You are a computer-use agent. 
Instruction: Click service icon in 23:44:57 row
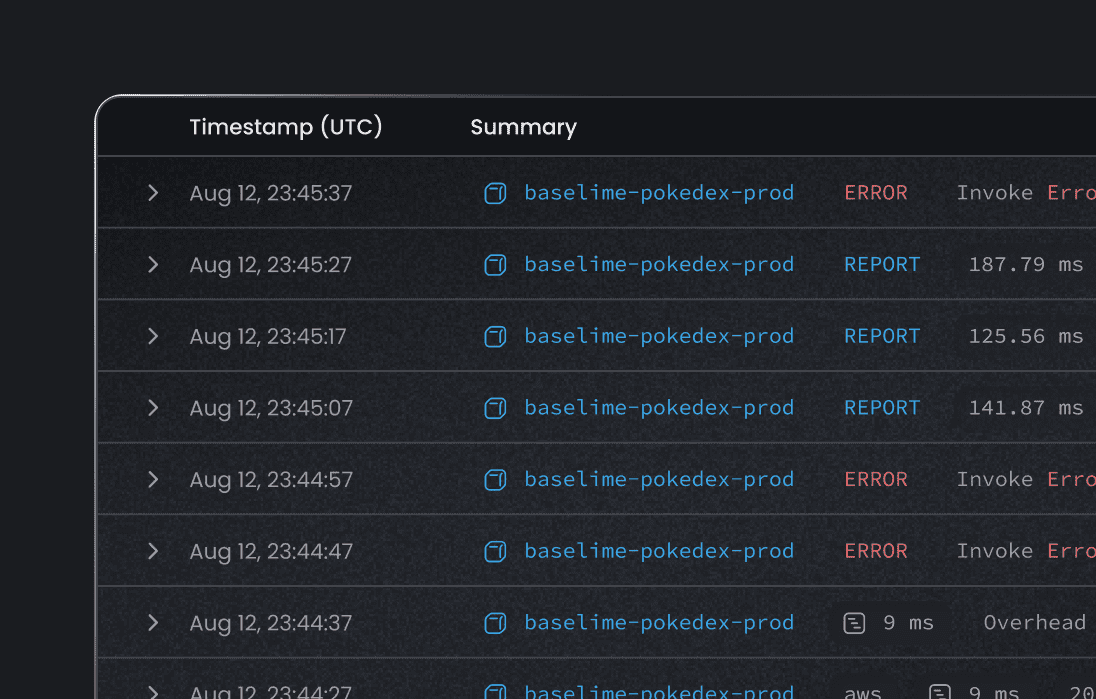(495, 480)
